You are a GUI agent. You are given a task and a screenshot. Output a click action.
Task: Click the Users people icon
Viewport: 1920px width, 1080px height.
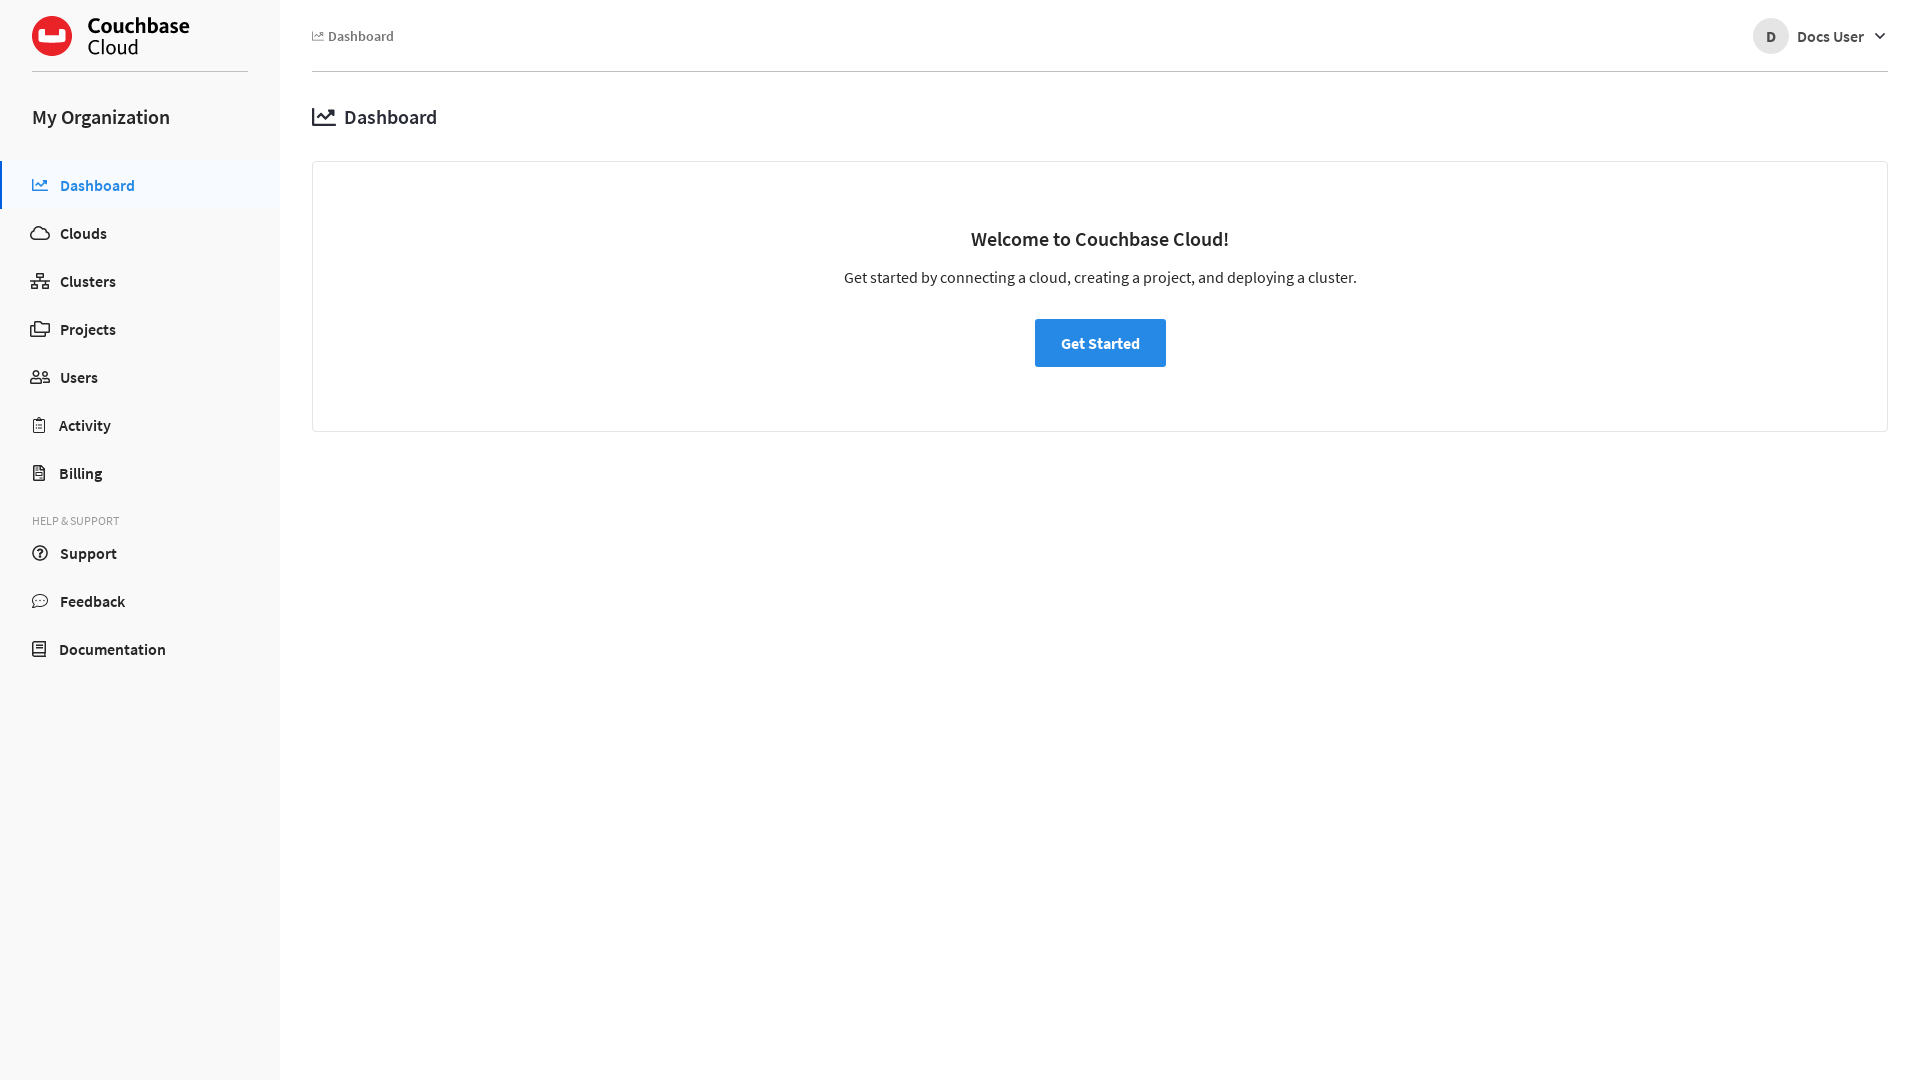point(40,377)
